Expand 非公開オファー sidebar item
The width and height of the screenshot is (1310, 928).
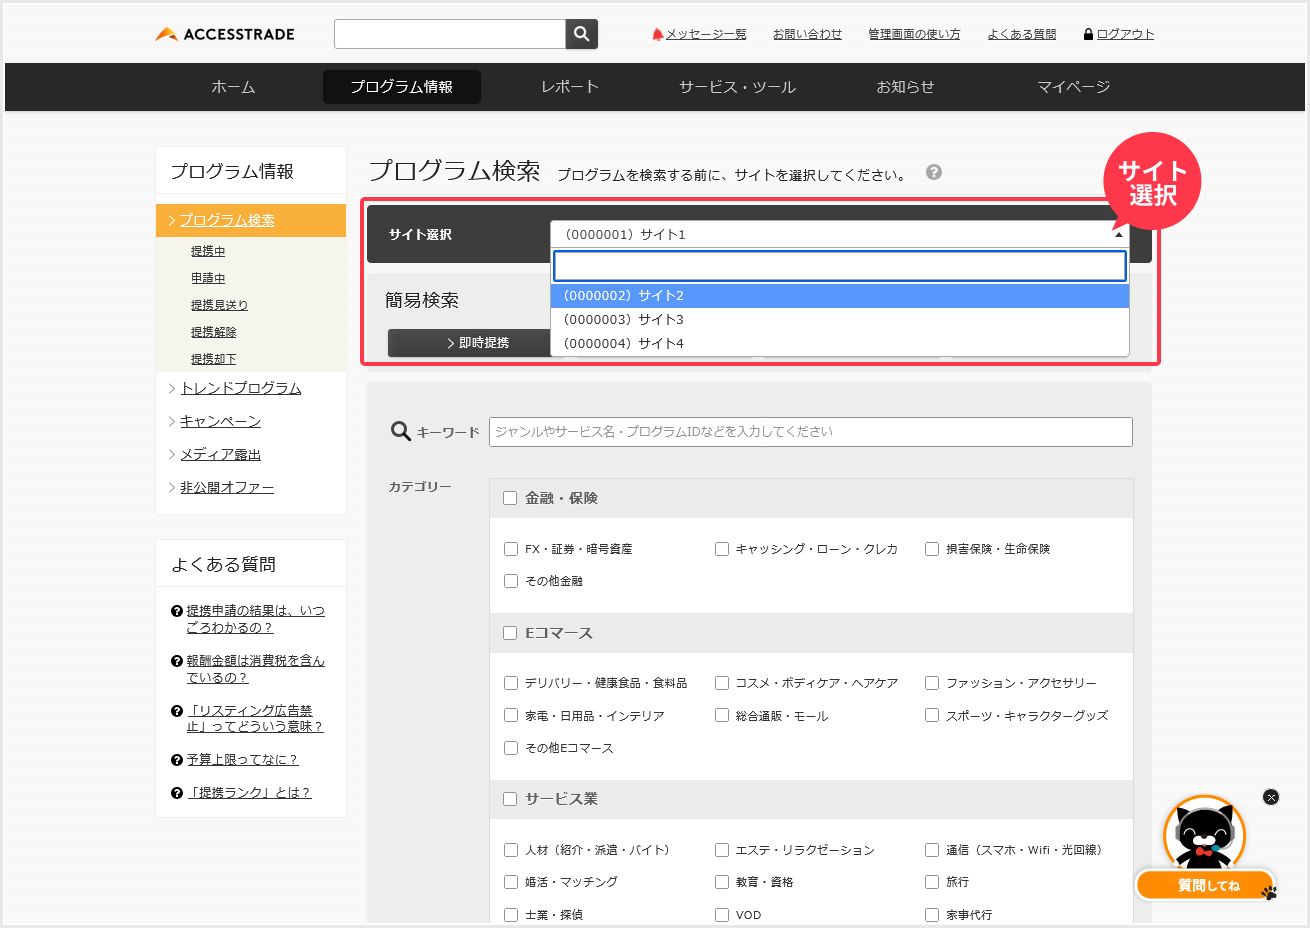(x=227, y=487)
